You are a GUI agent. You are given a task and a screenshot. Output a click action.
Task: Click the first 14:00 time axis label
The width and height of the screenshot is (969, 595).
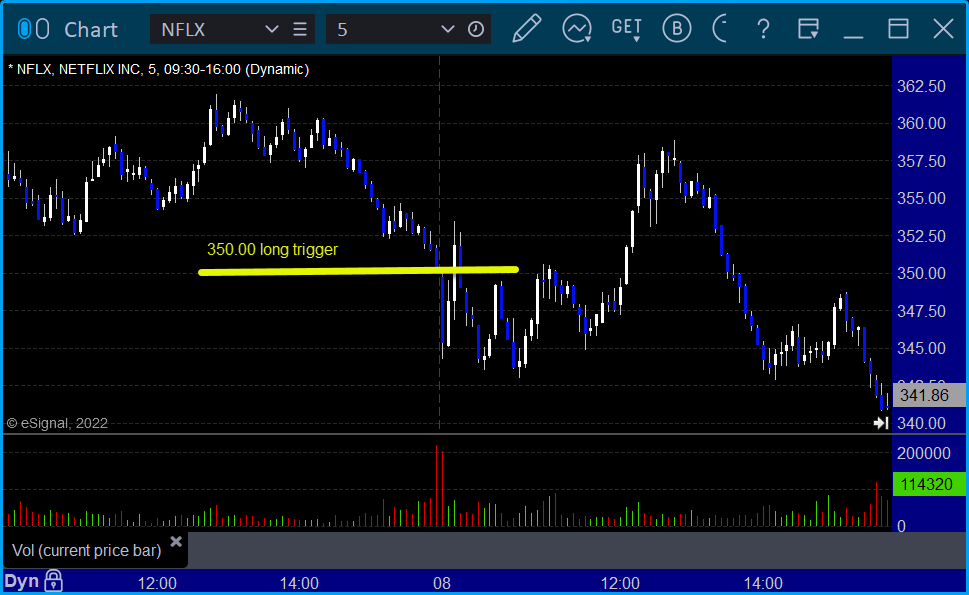[299, 583]
